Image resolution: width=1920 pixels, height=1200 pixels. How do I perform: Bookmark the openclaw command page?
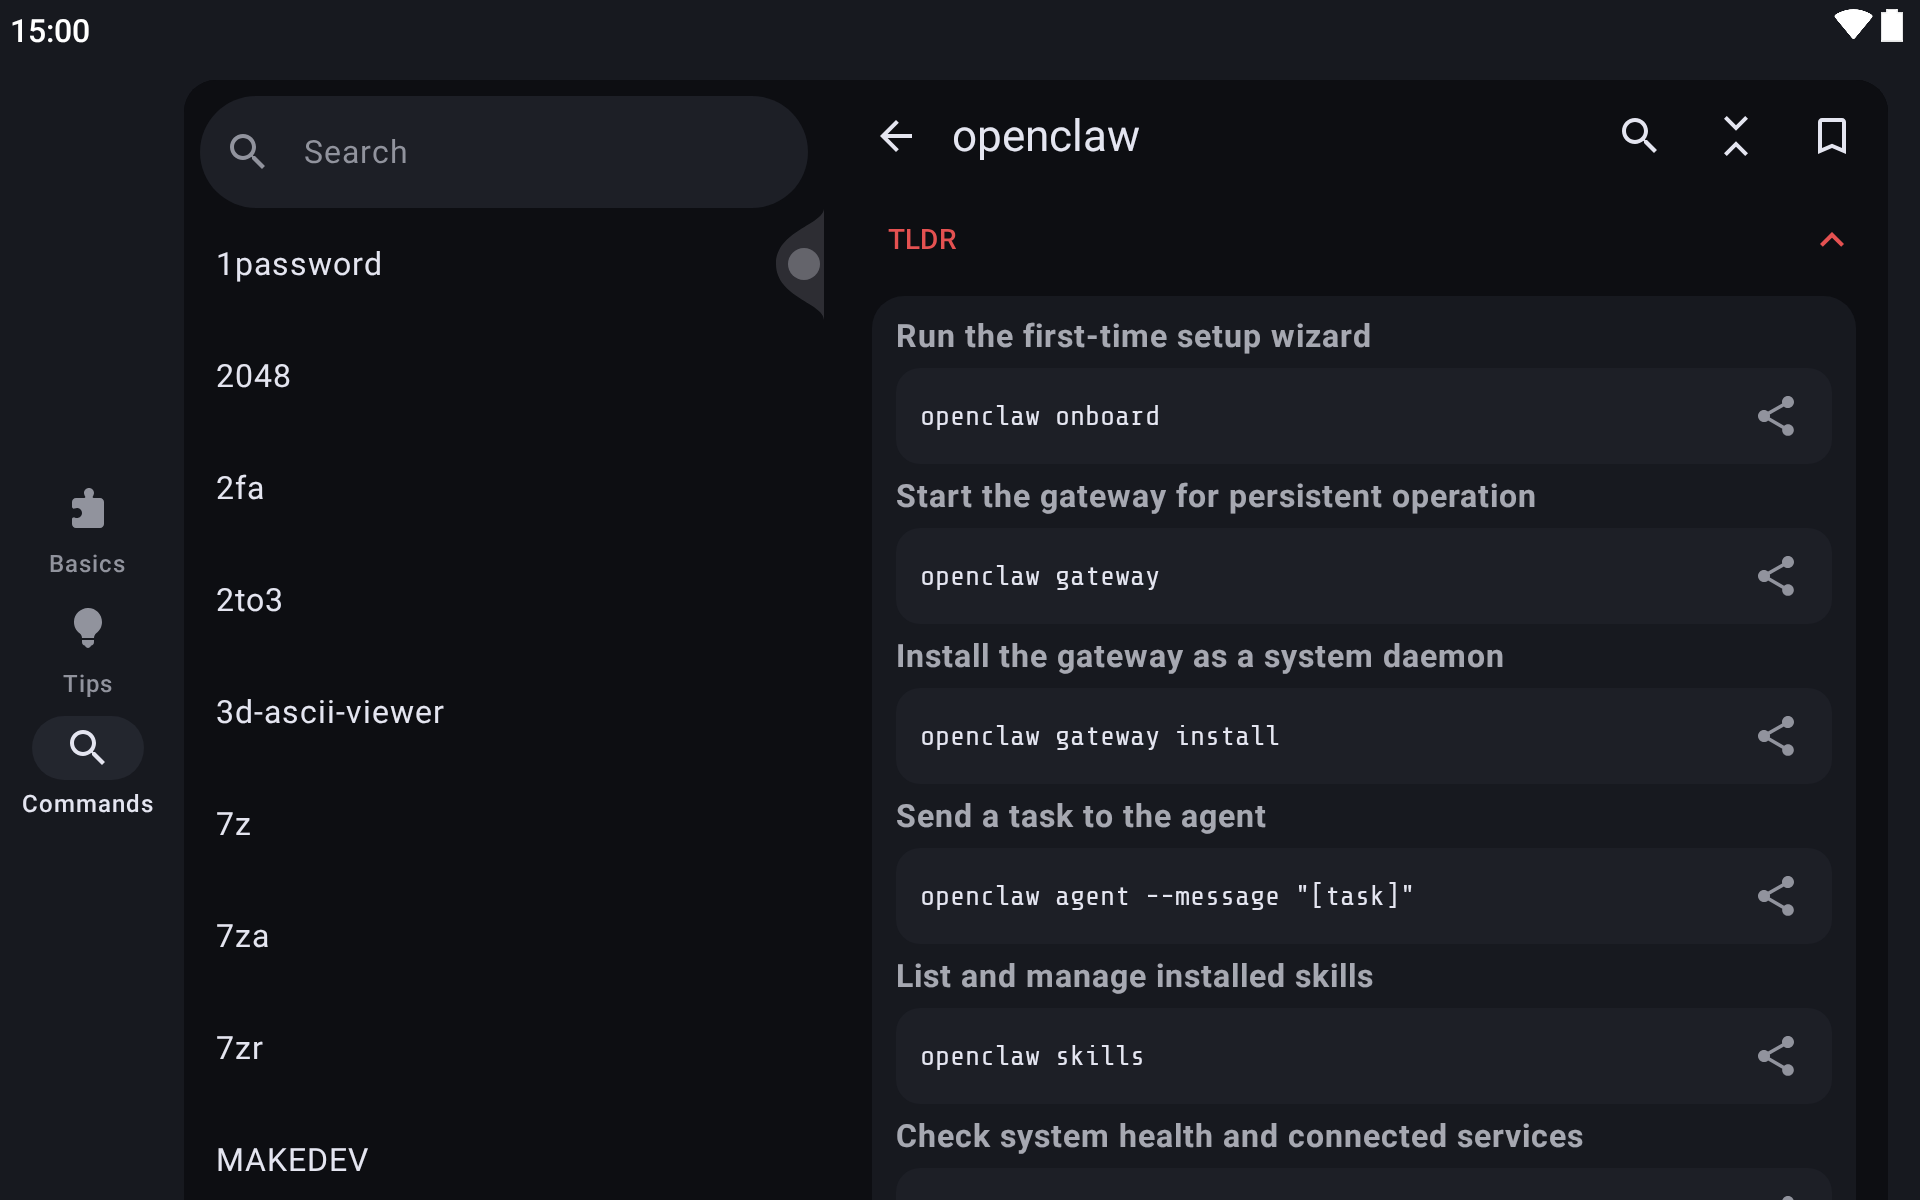tap(1831, 136)
